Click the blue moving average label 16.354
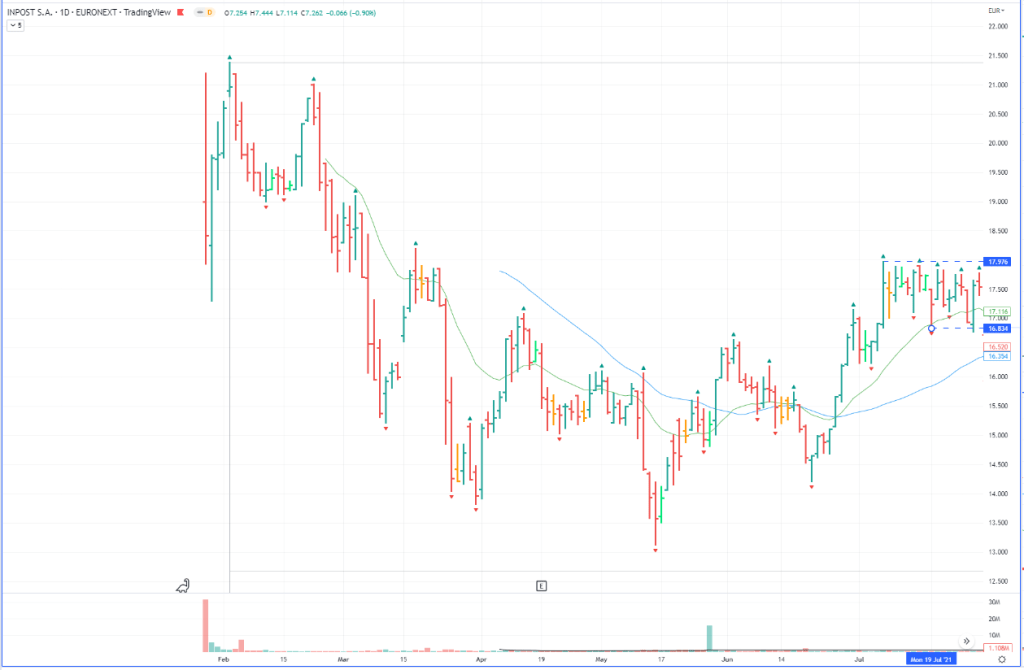Image resolution: width=1024 pixels, height=670 pixels. click(997, 356)
